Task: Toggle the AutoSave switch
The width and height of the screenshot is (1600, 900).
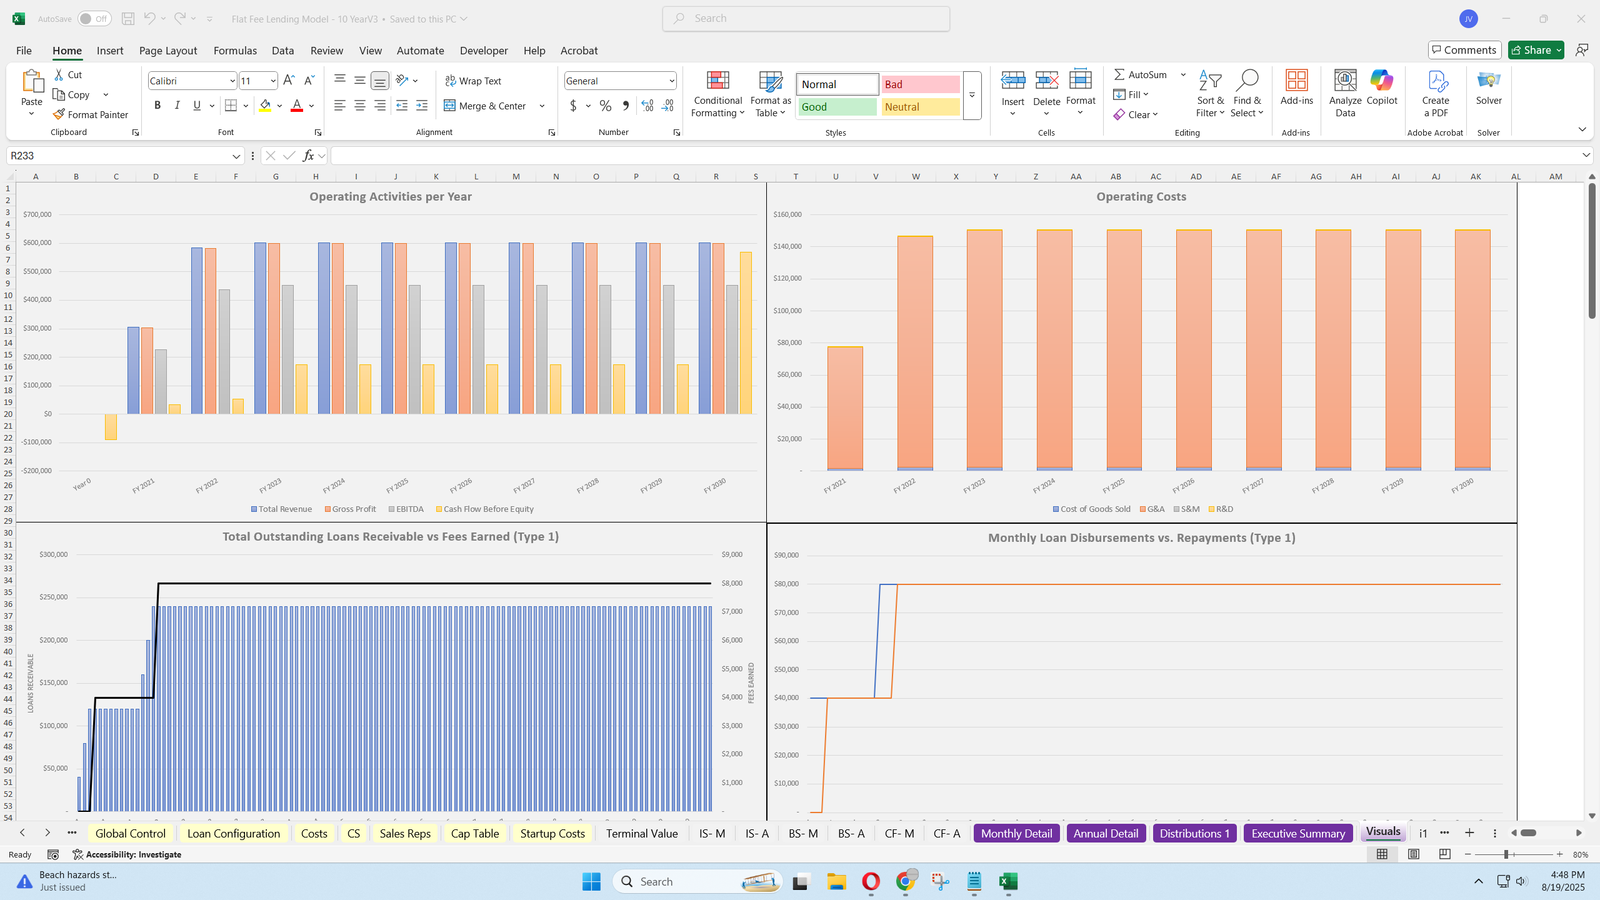Action: pyautogui.click(x=94, y=19)
